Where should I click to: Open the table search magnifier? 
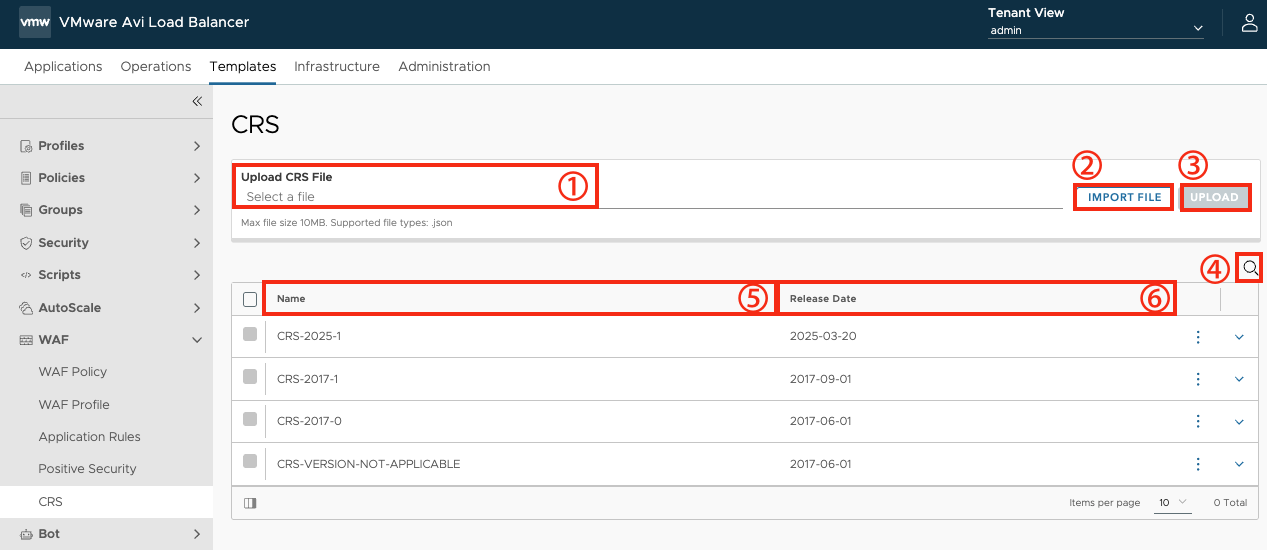tap(1250, 268)
